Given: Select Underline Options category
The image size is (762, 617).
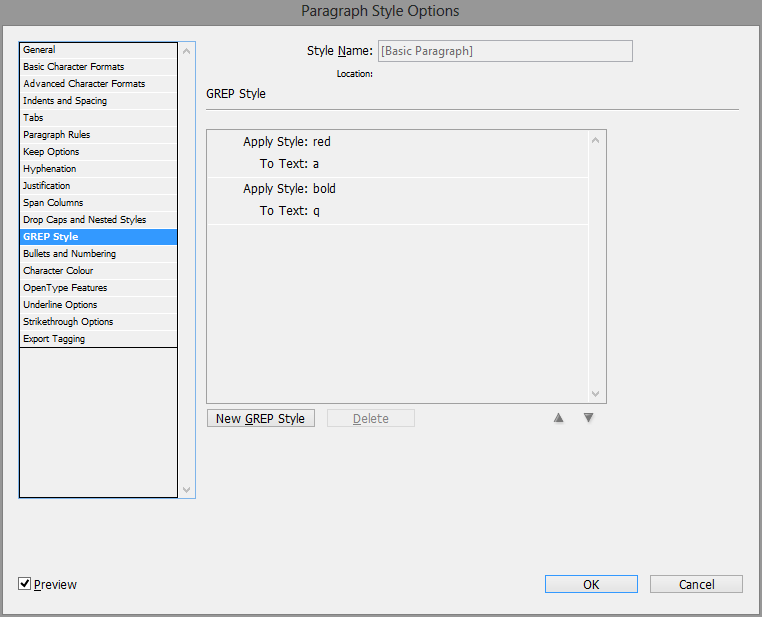Looking at the screenshot, I should pyautogui.click(x=98, y=305).
